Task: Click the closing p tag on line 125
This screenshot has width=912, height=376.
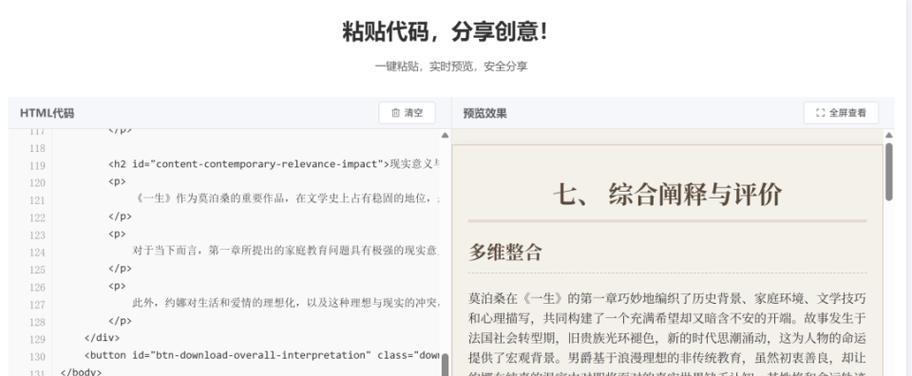Action: pyautogui.click(x=120, y=268)
